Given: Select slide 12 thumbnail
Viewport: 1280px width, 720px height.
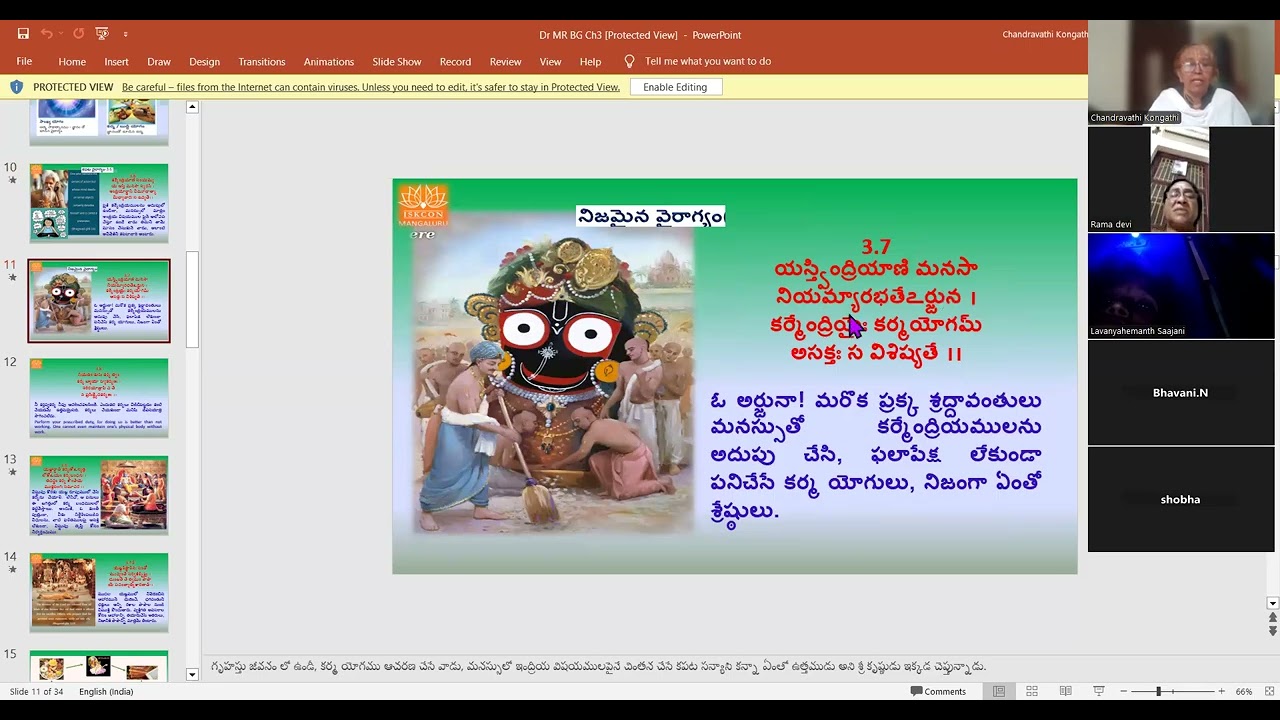Looking at the screenshot, I should [99, 397].
